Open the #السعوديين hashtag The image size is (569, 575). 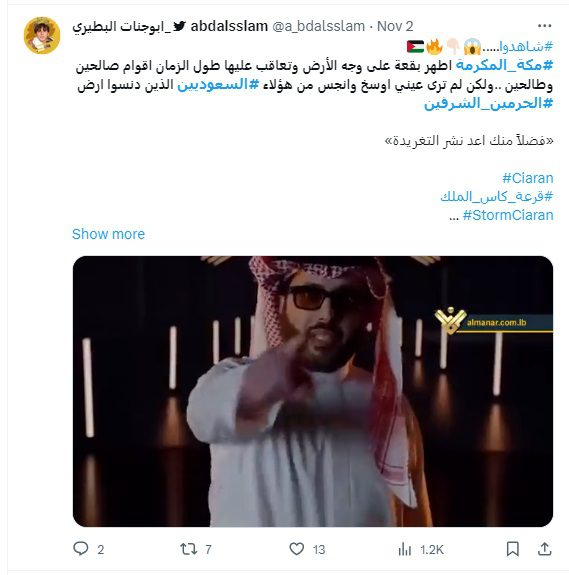(218, 85)
